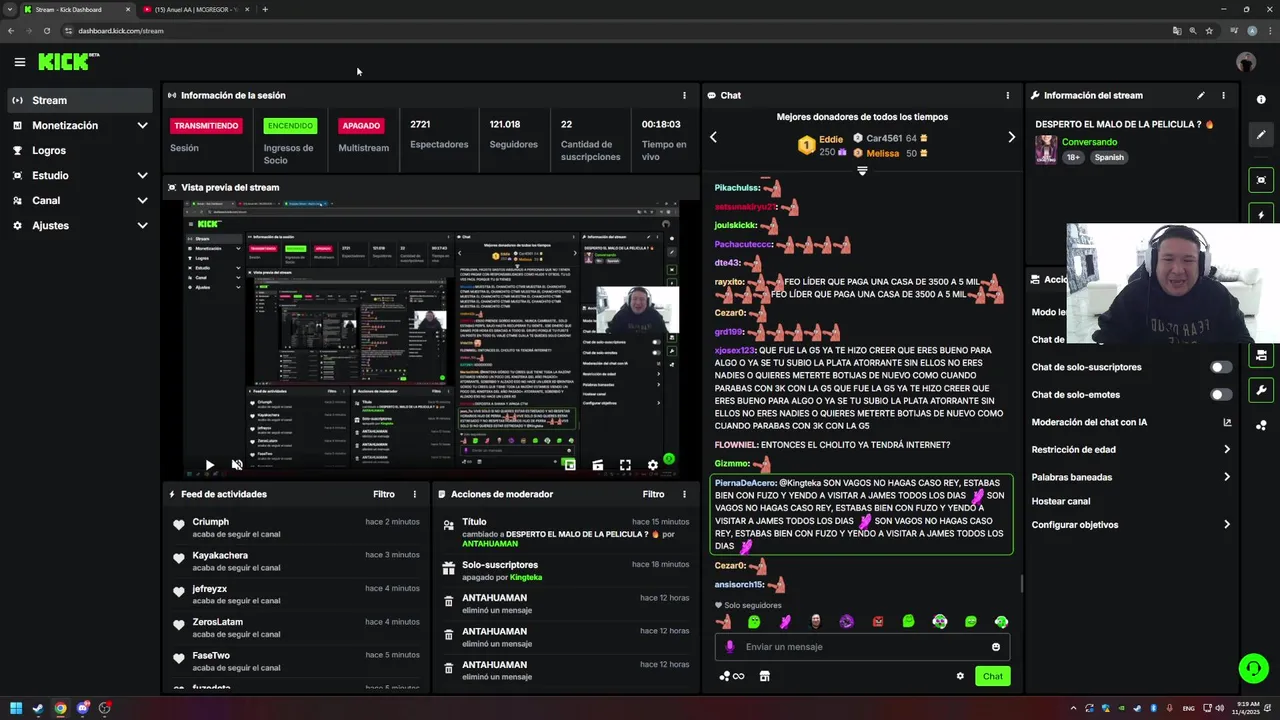Open the user avatar menu
Viewport: 1280px width, 720px height.
tap(1245, 62)
